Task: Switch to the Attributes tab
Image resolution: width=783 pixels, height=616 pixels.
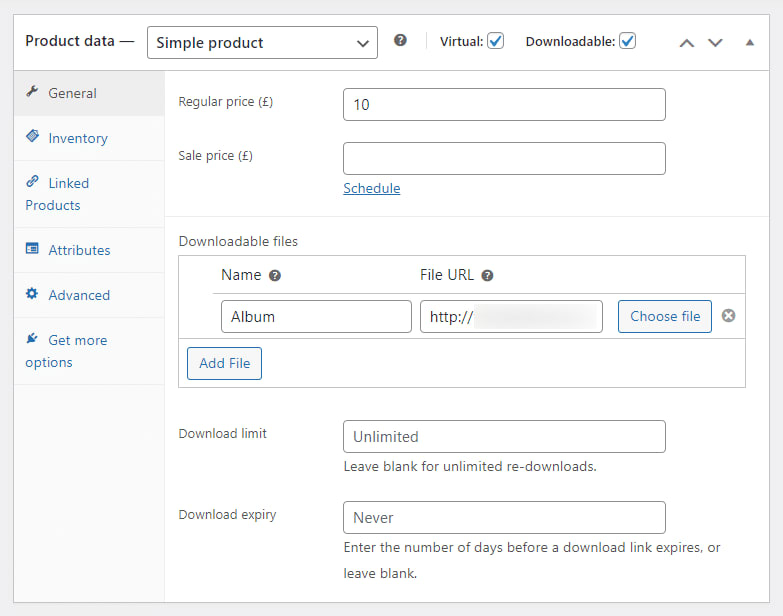Action: click(x=89, y=250)
